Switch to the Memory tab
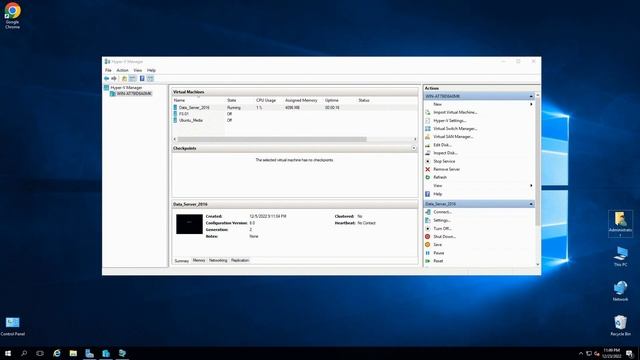This screenshot has height=360, width=640. tap(199, 260)
